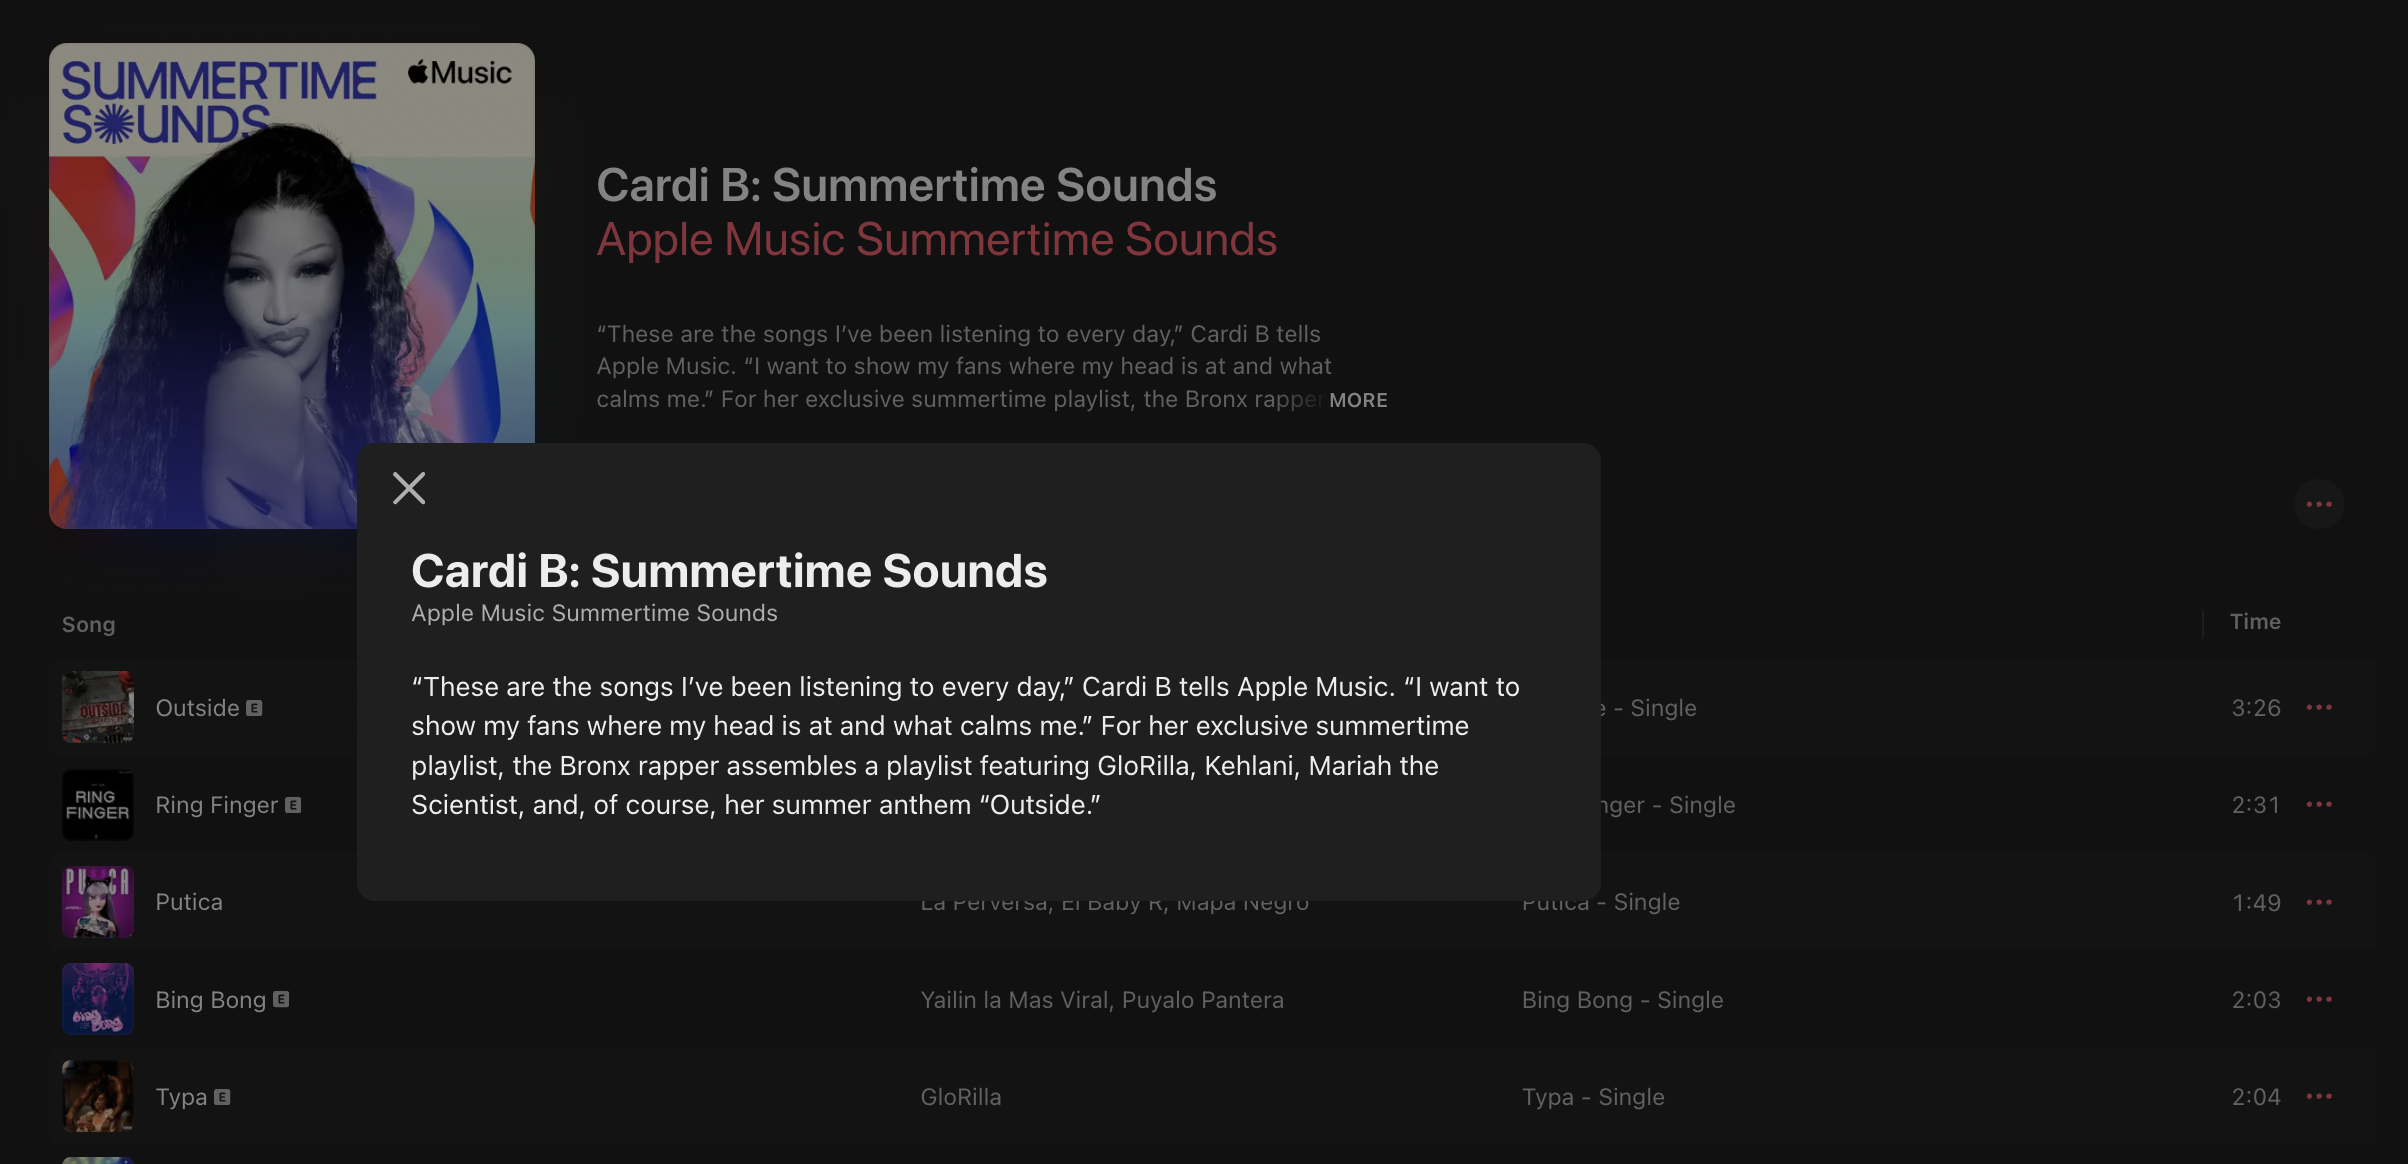2408x1164 pixels.
Task: Open more options for Ring Finger track
Action: (x=2318, y=805)
